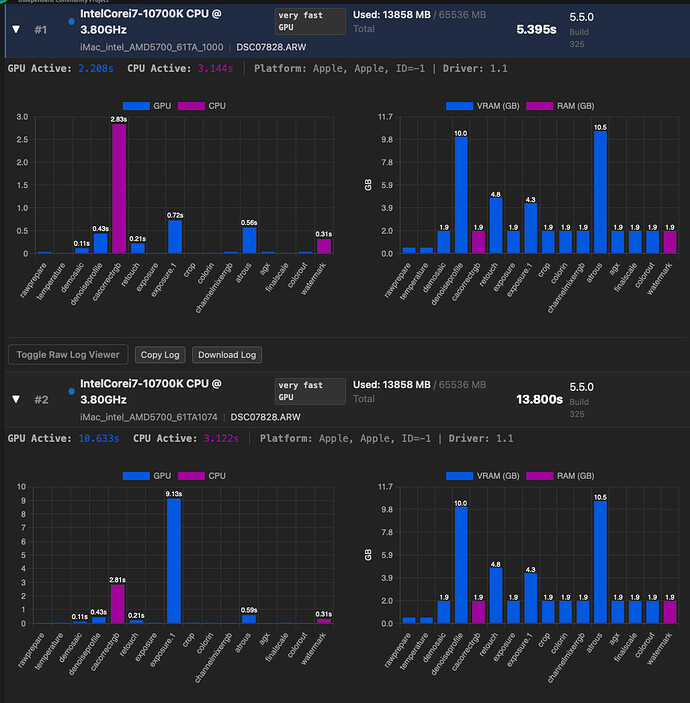This screenshot has width=690, height=703.
Task: Select the 10.0 denoiseprofile VRAM bar in entry #2
Action: point(461,565)
